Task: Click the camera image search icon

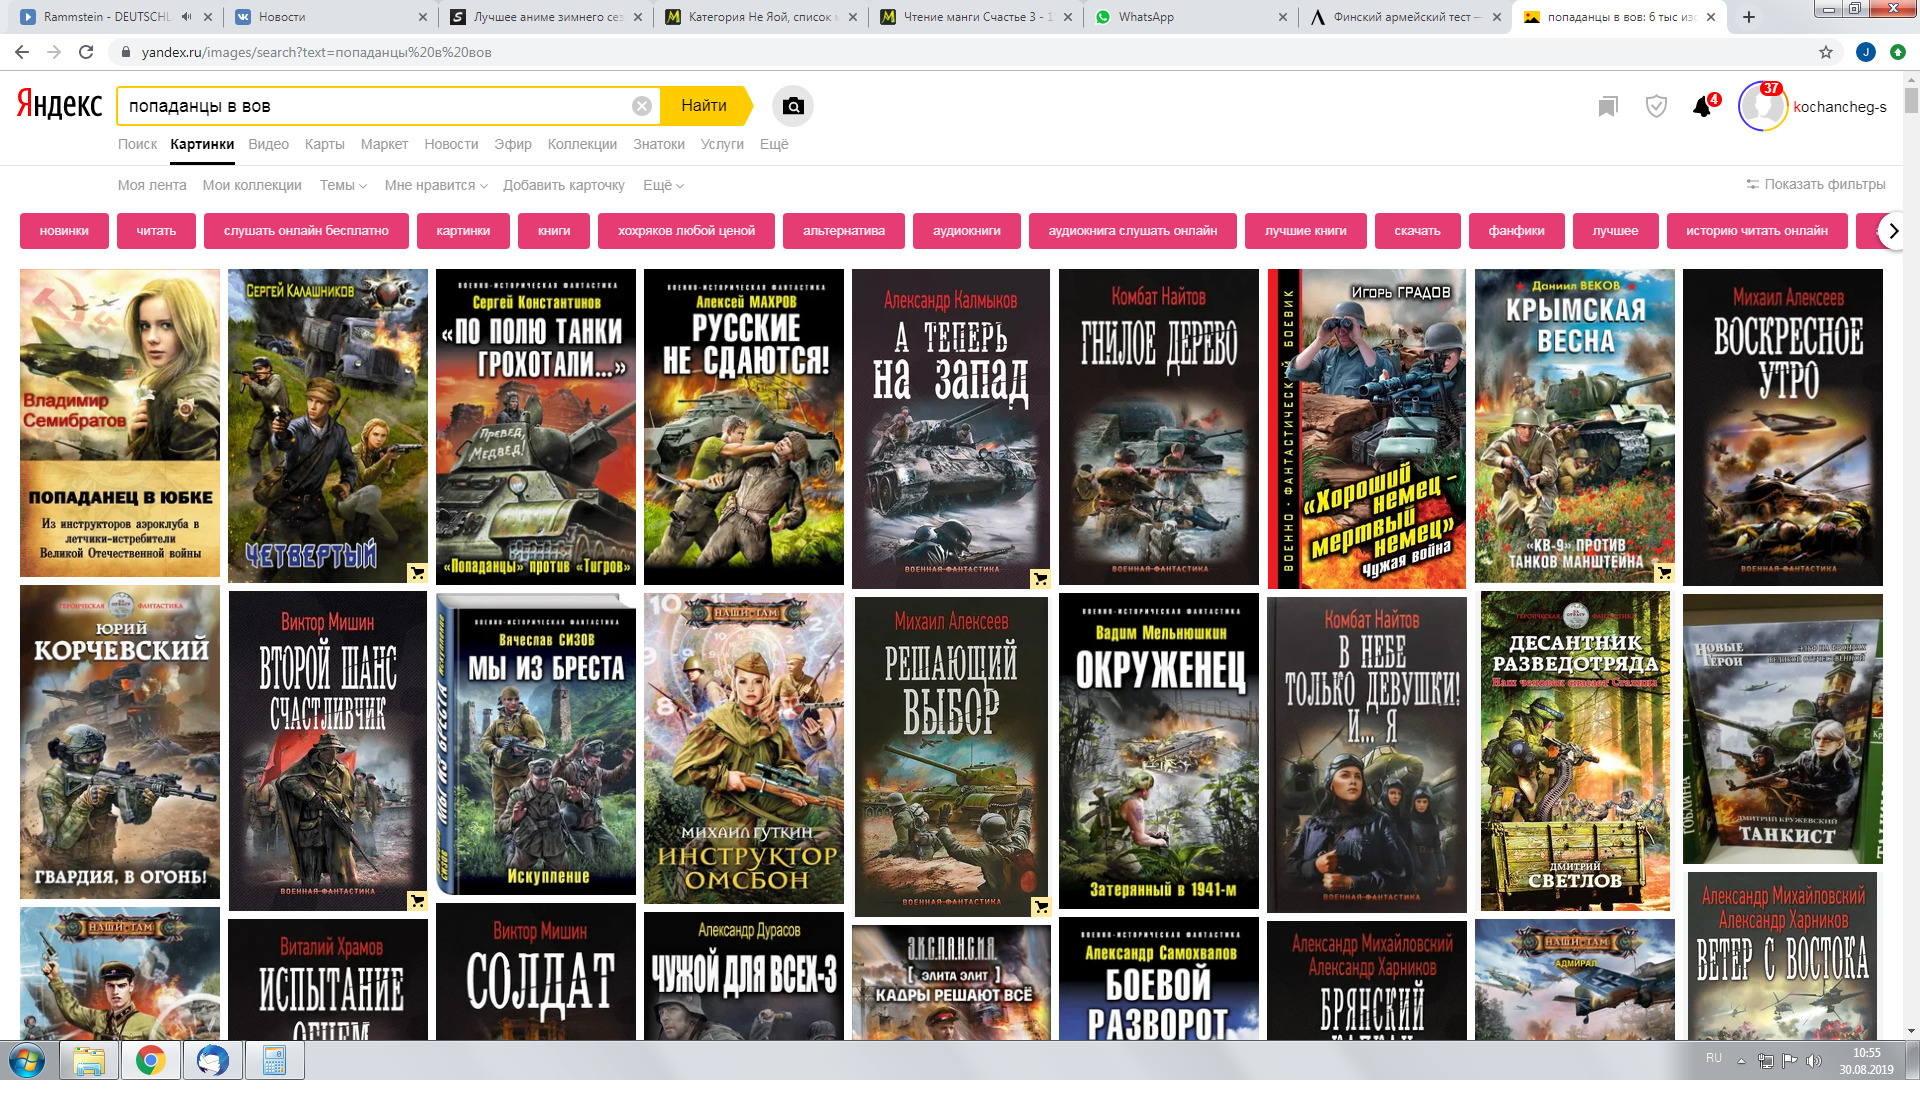Action: (793, 106)
